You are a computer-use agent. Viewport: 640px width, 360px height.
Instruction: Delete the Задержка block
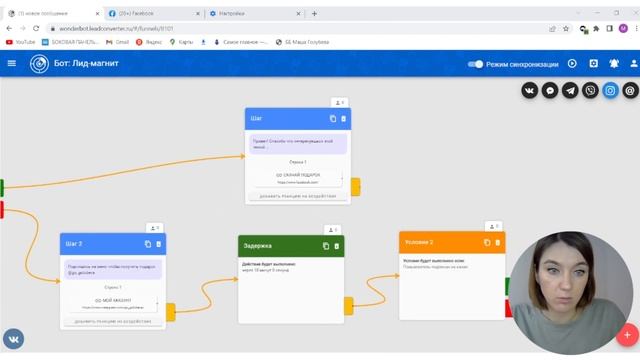point(336,246)
